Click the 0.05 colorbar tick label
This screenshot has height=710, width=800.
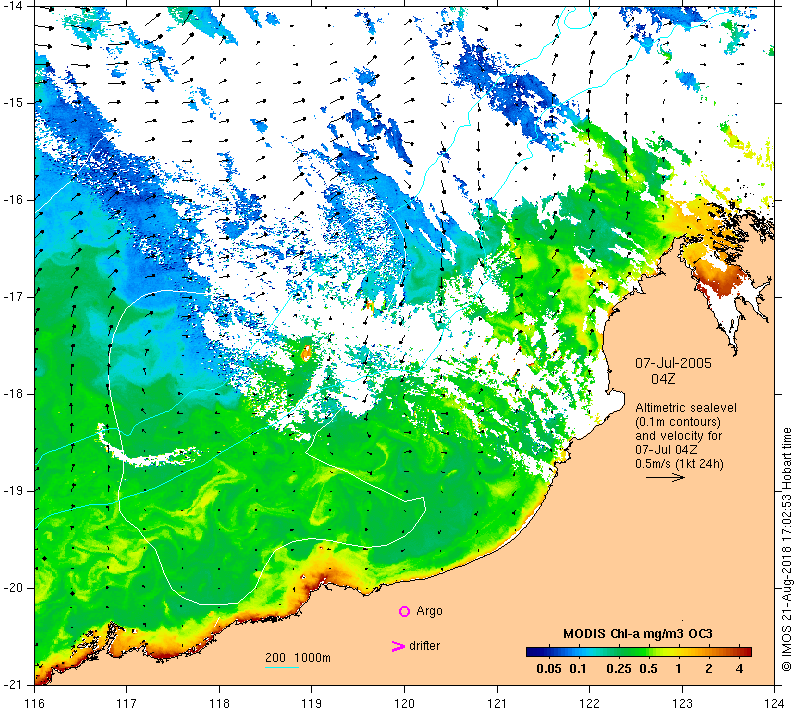[x=549, y=669]
